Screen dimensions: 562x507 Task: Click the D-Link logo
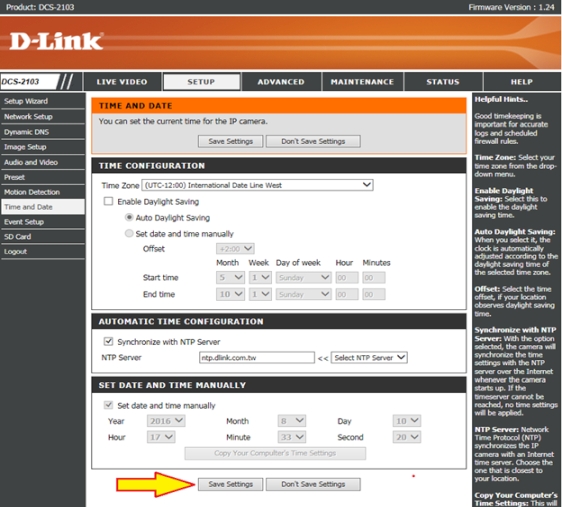pyautogui.click(x=56, y=41)
